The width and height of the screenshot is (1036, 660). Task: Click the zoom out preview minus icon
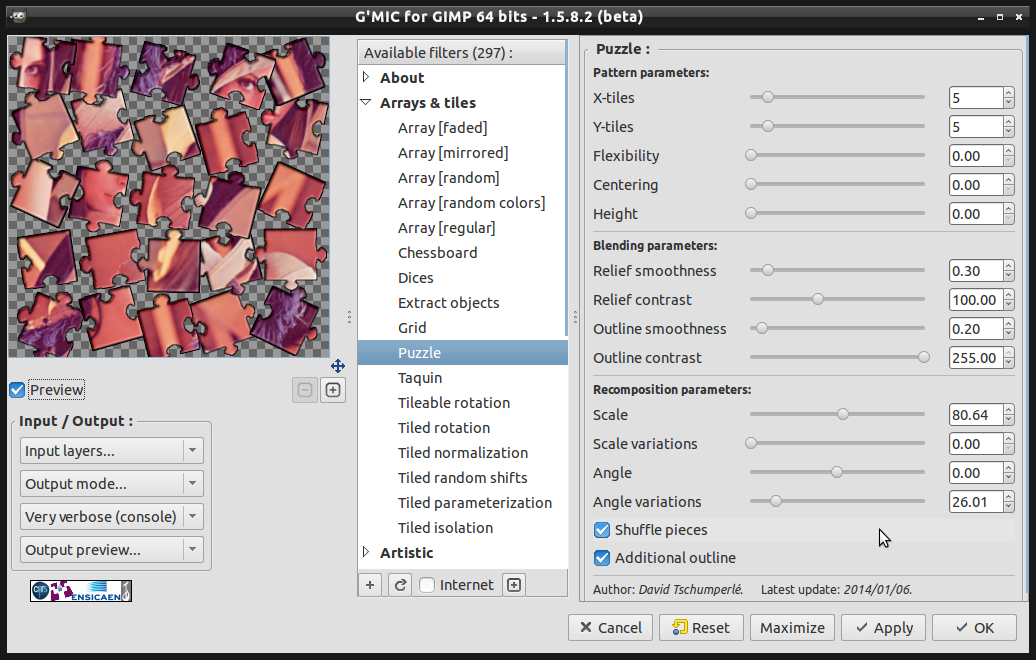click(x=305, y=390)
